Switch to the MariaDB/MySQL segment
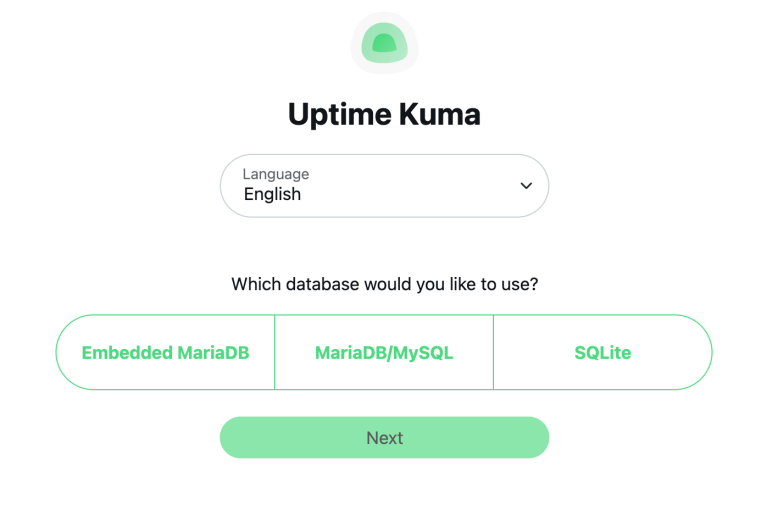767x532 pixels. click(384, 353)
